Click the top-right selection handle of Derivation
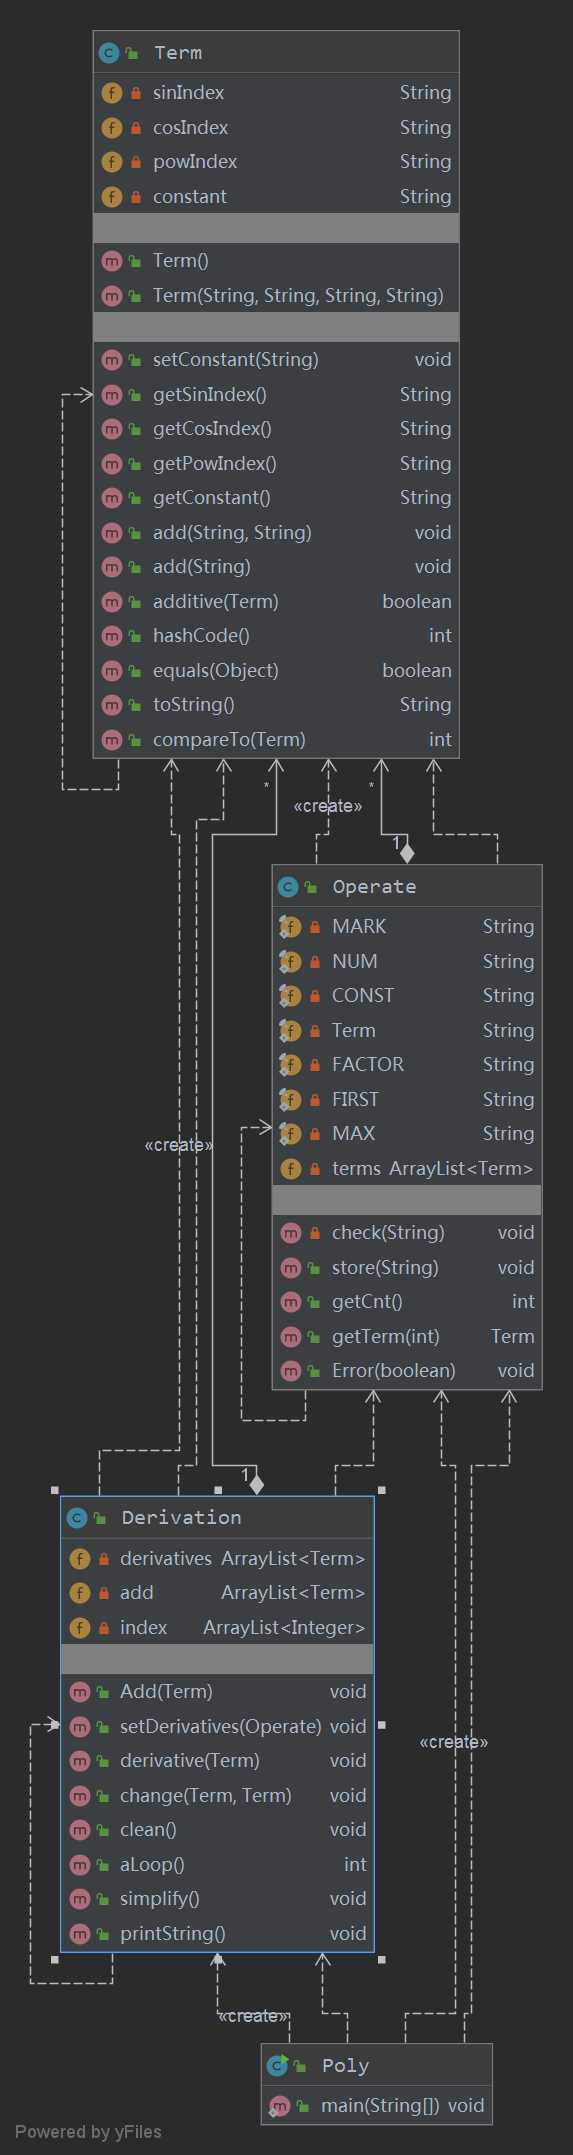 tap(382, 1490)
